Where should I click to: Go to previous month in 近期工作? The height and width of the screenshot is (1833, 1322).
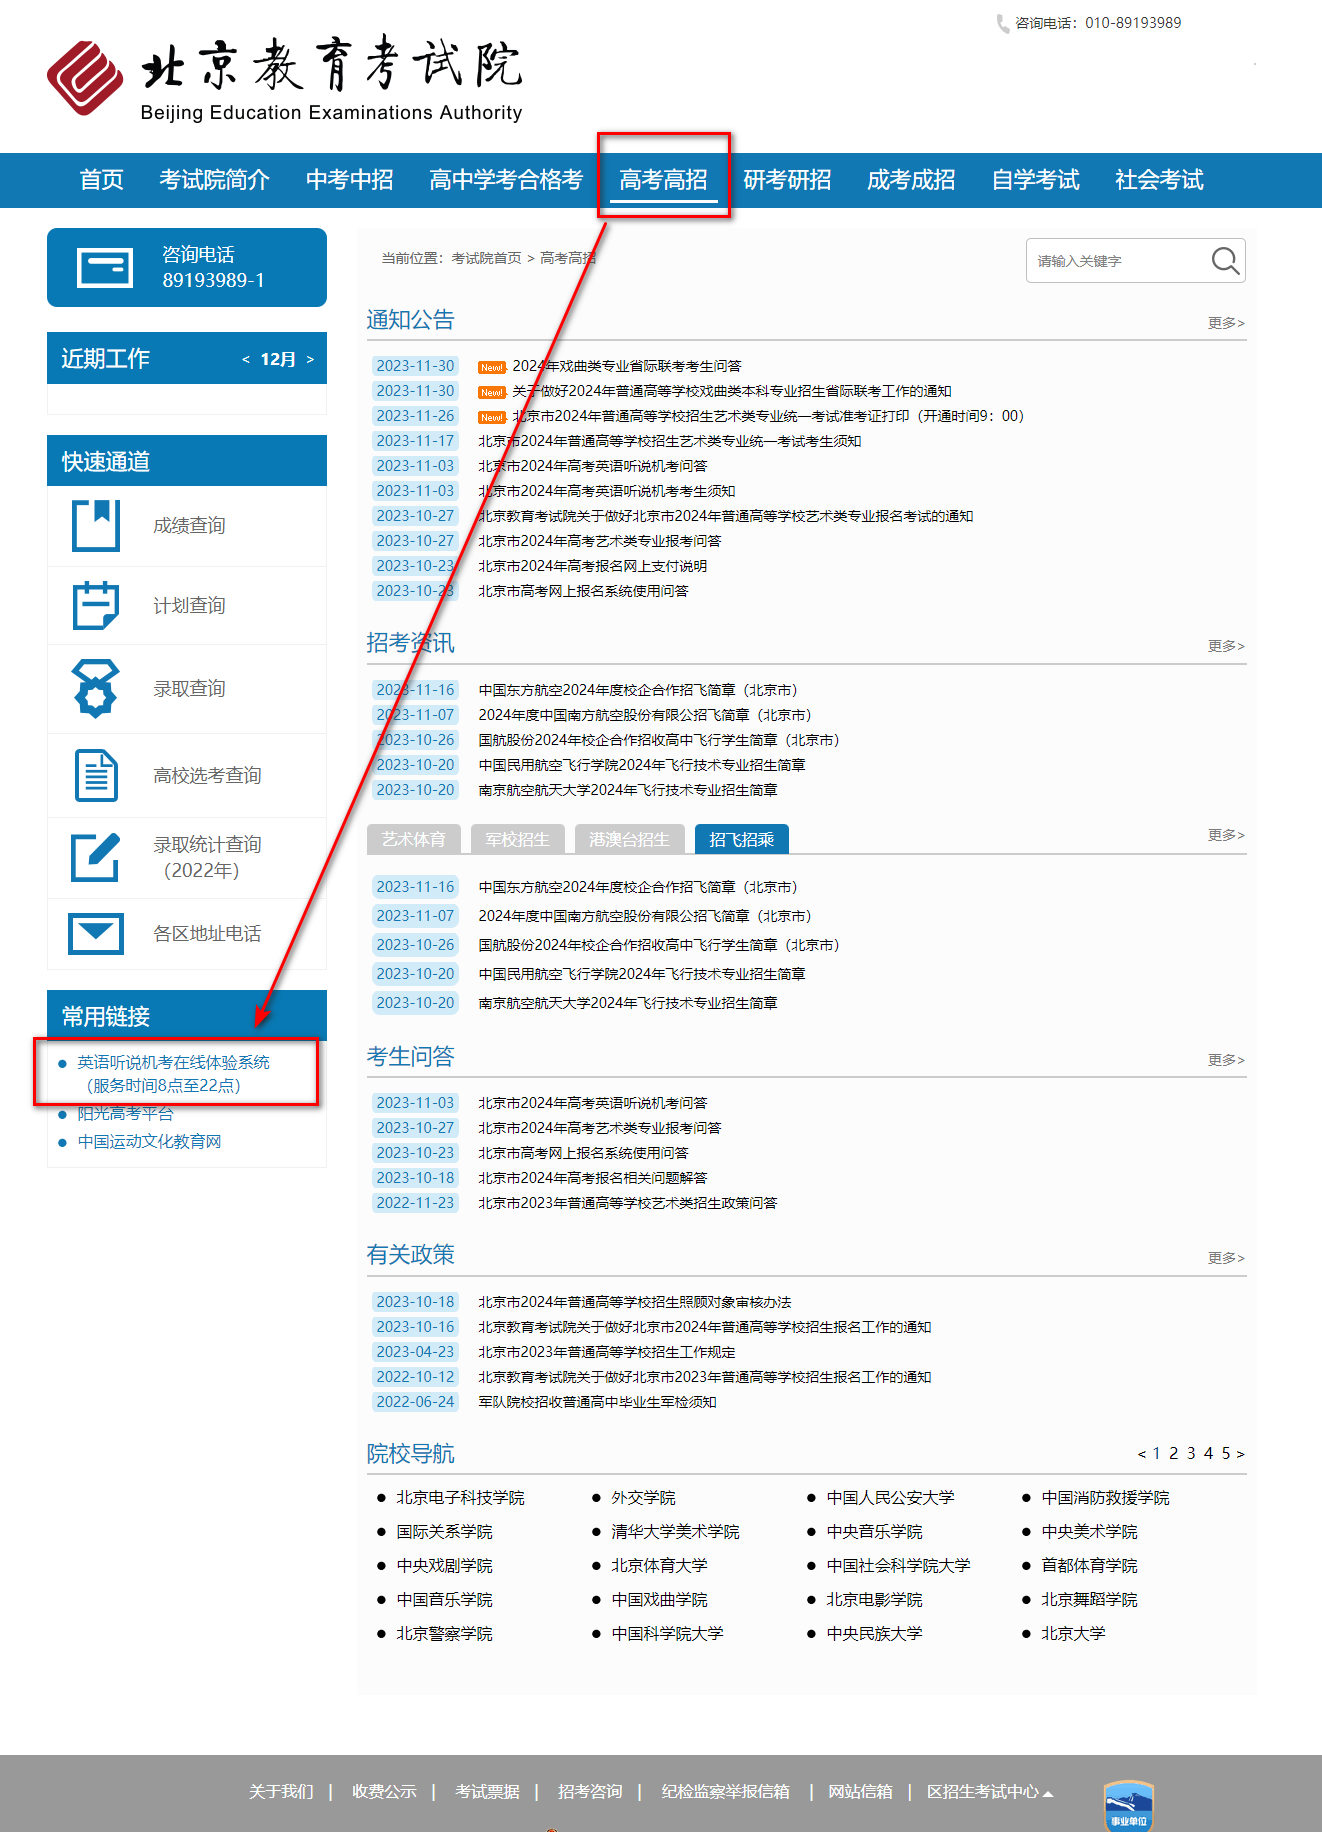coord(246,360)
